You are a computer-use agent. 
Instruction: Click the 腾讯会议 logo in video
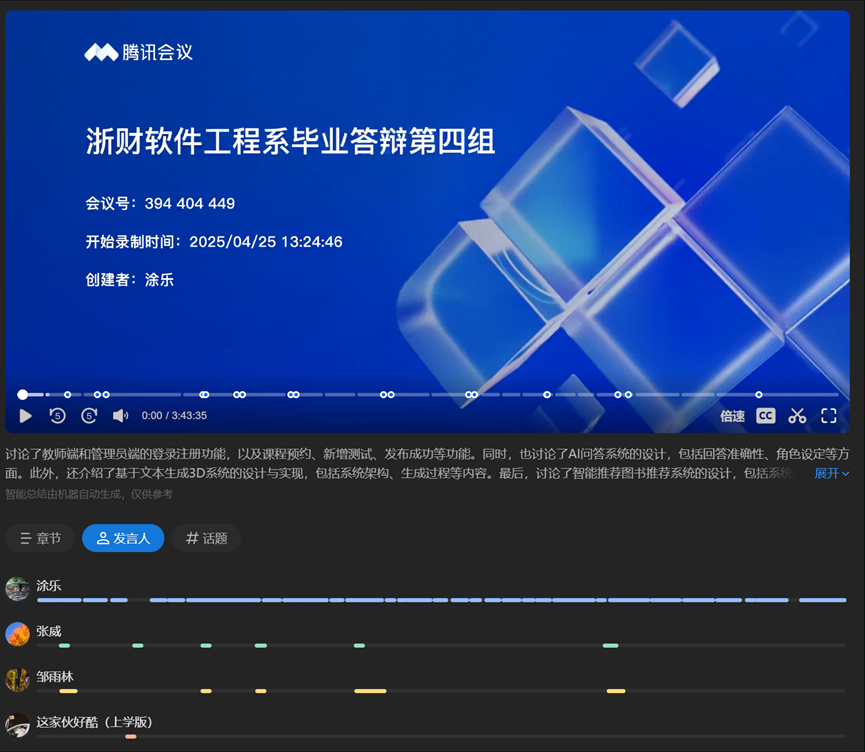click(138, 53)
